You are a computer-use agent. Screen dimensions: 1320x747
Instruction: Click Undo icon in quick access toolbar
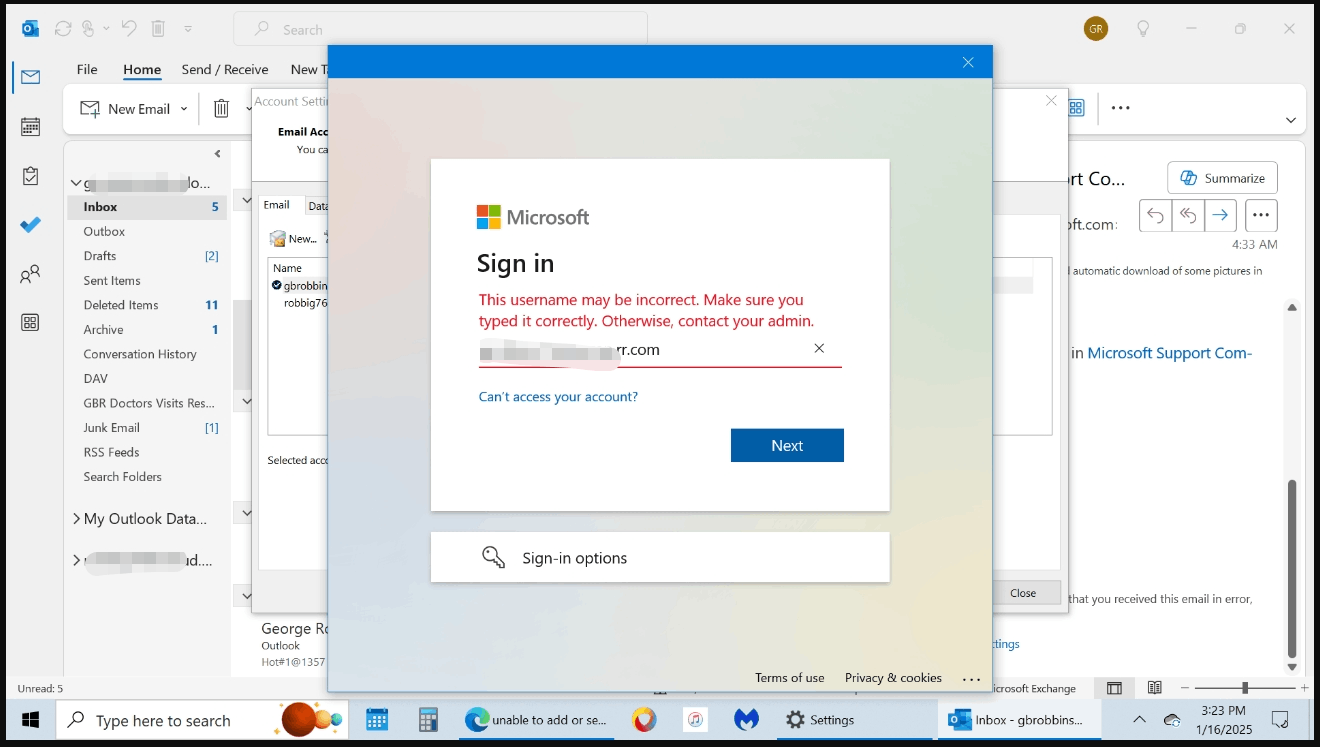pos(128,29)
